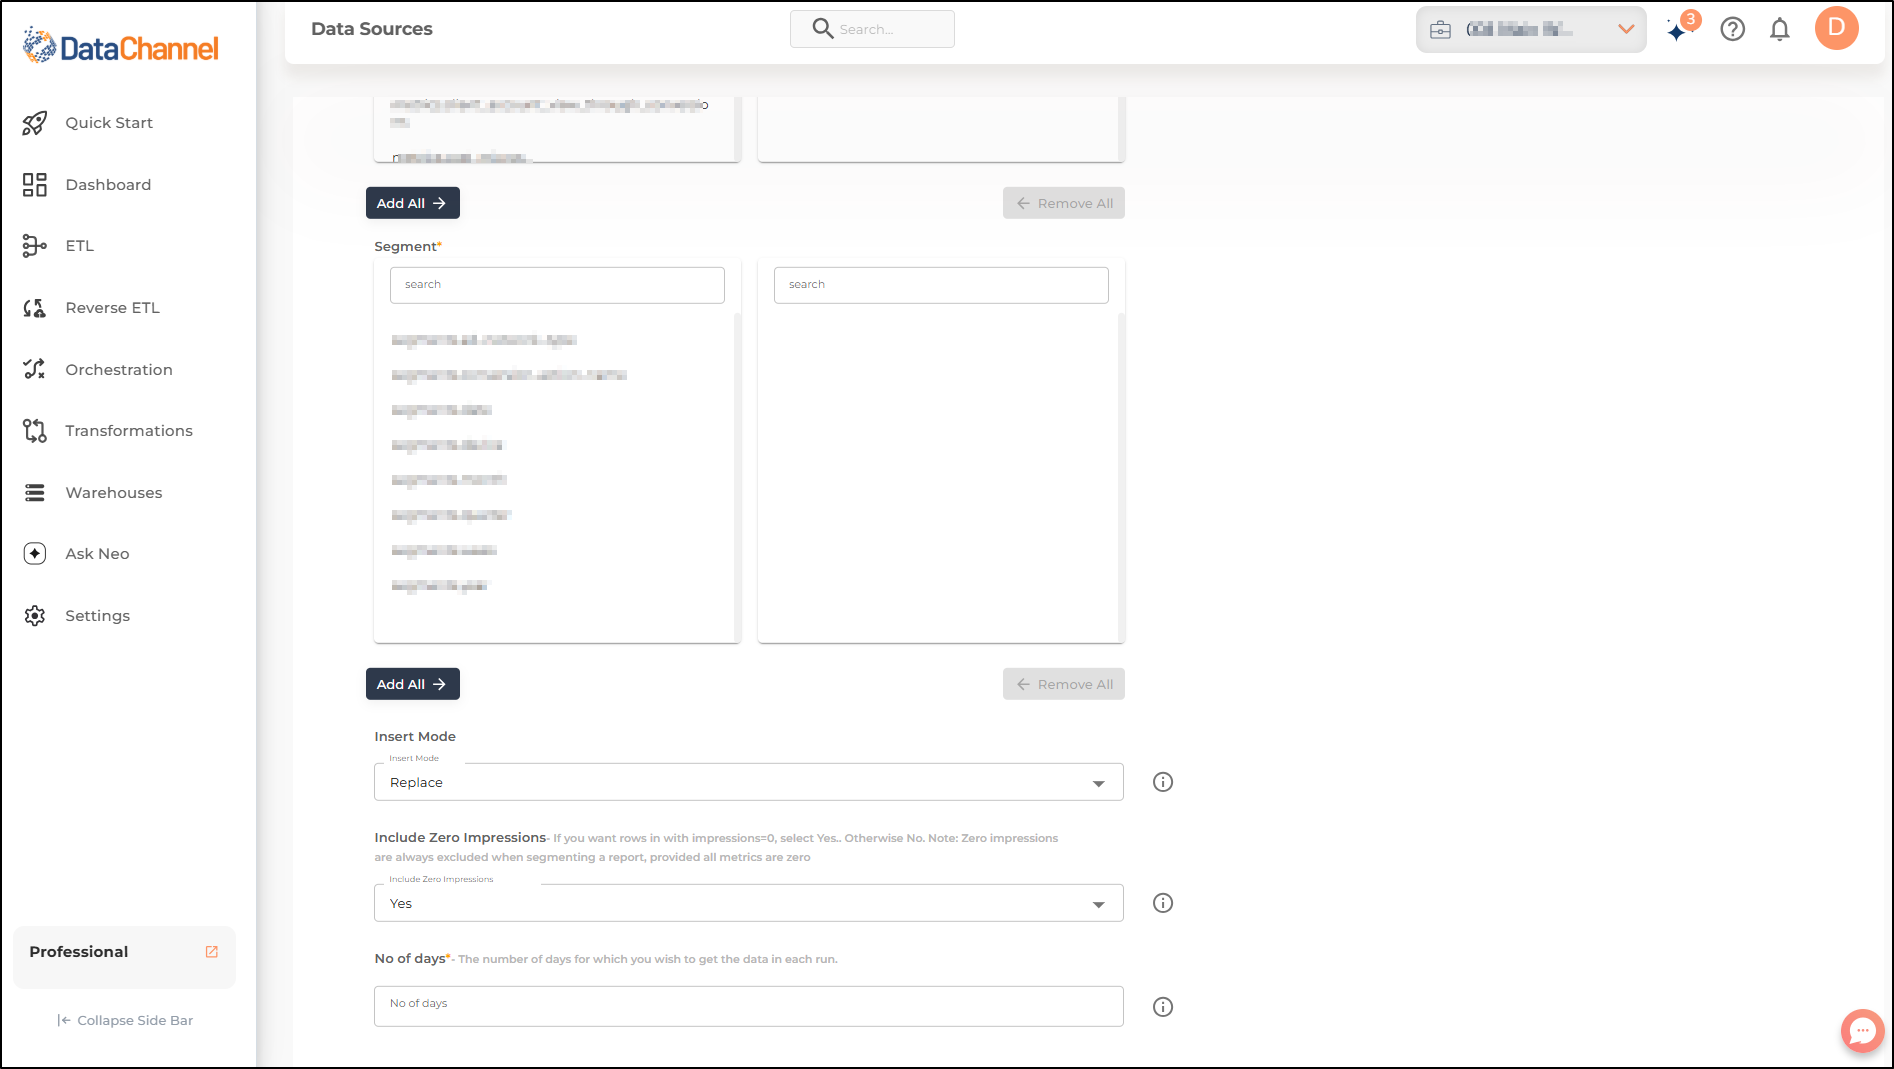The width and height of the screenshot is (1894, 1069).
Task: Click the ETL pipeline icon
Action: [x=35, y=246]
